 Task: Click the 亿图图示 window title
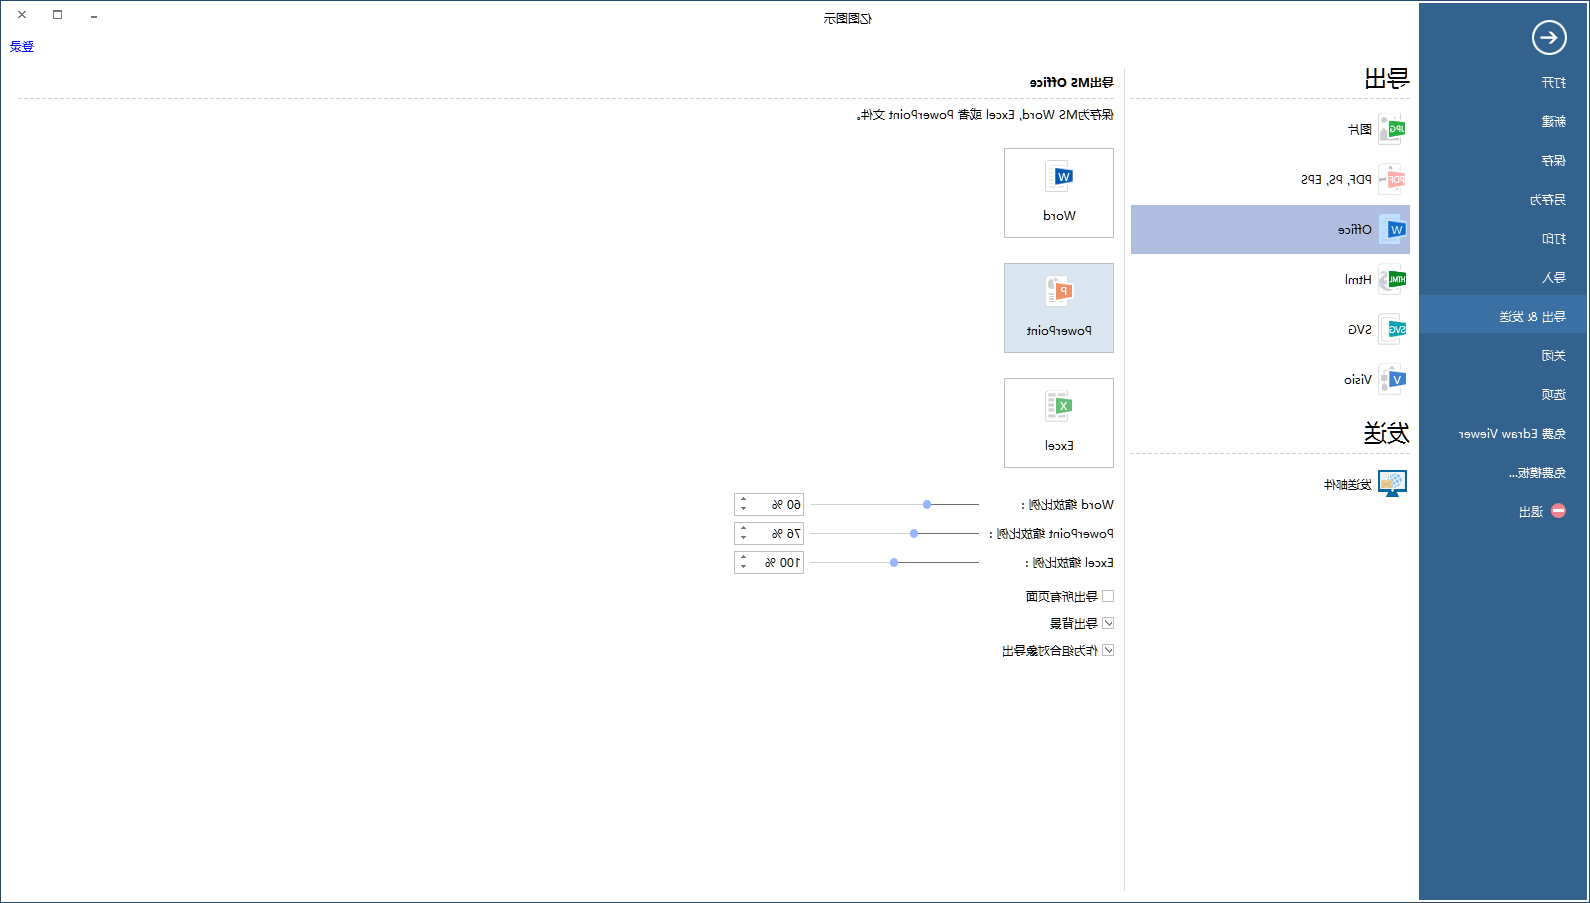pyautogui.click(x=848, y=18)
